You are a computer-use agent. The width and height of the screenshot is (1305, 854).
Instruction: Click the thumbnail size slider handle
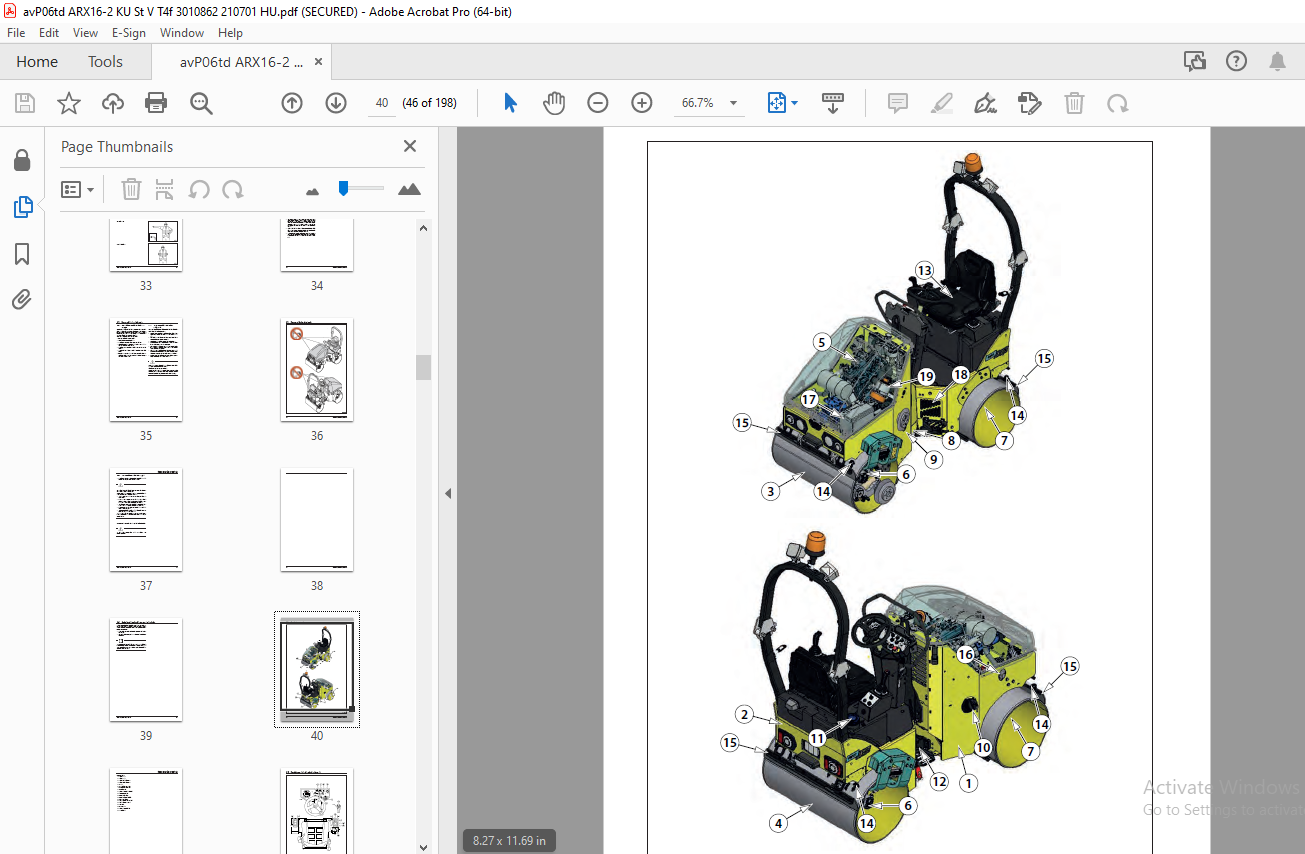click(x=343, y=187)
